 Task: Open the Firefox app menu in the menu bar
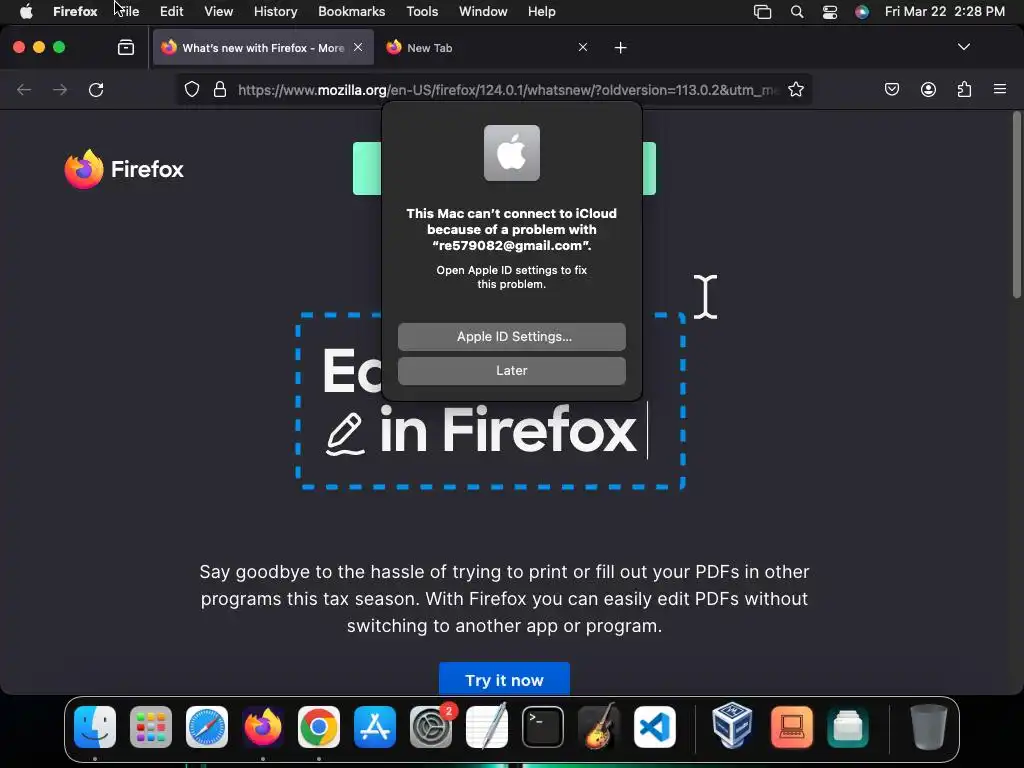click(75, 11)
